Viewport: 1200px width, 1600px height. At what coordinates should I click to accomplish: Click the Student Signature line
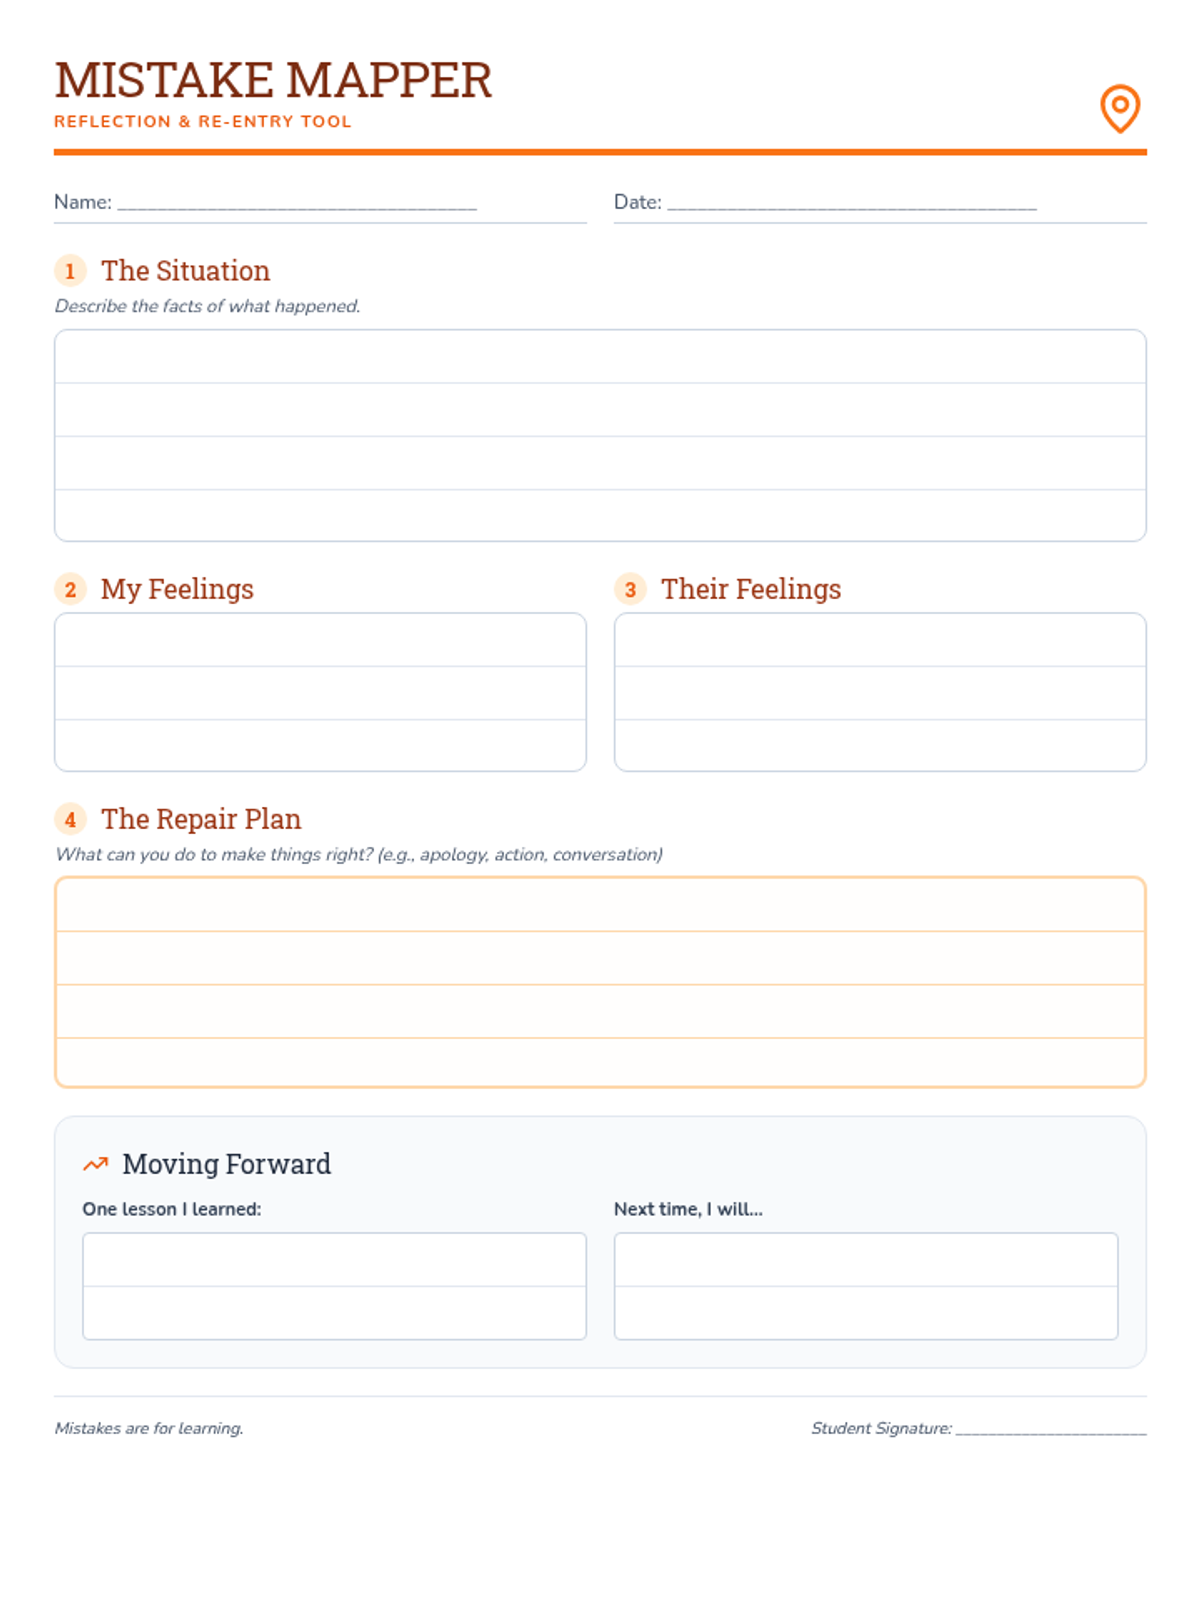(1051, 1428)
